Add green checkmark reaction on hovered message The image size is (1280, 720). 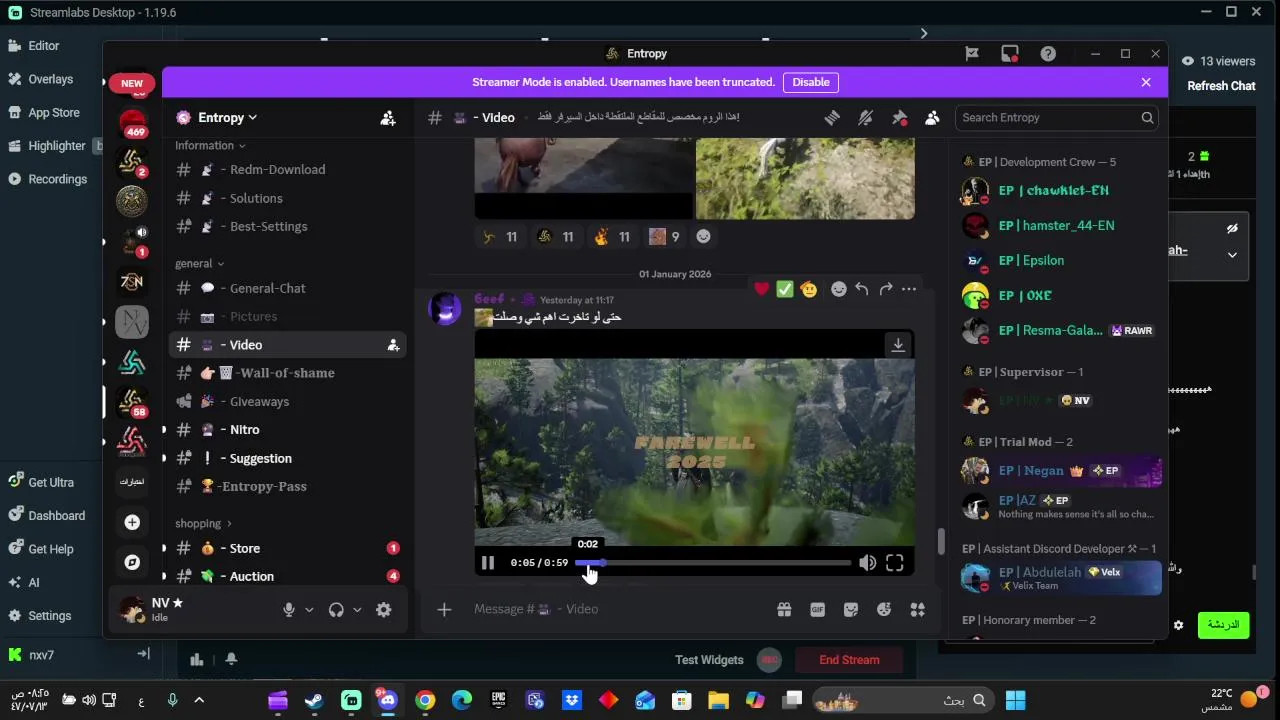click(785, 289)
